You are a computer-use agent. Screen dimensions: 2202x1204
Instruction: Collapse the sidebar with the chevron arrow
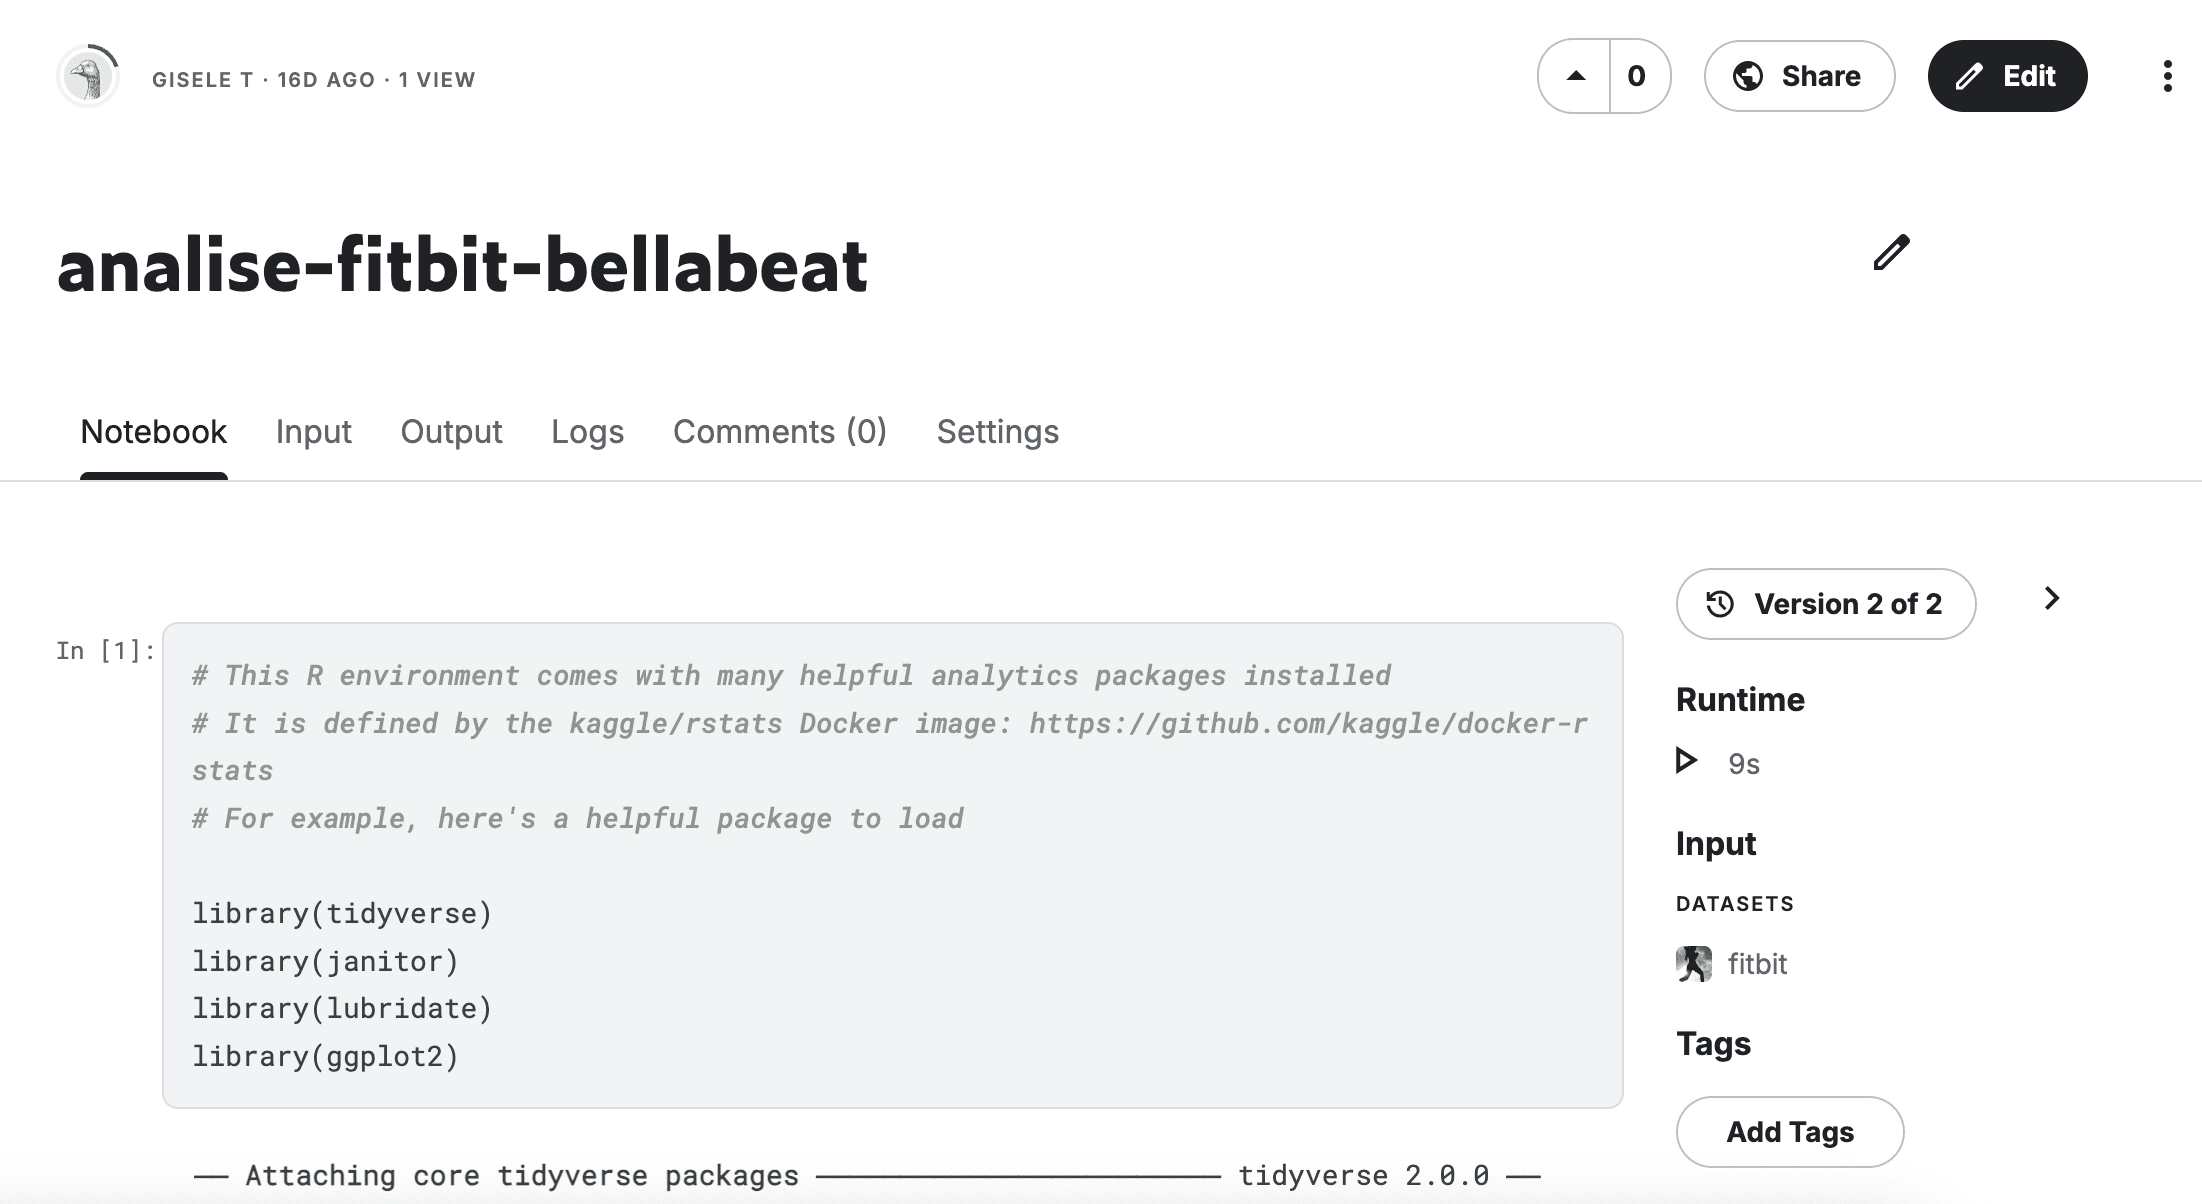coord(2052,598)
